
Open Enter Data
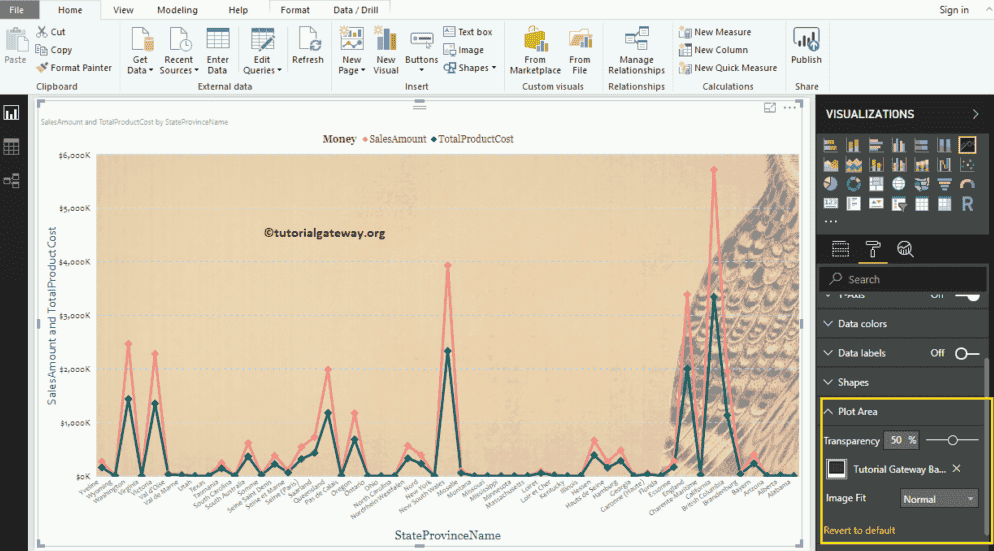point(217,51)
